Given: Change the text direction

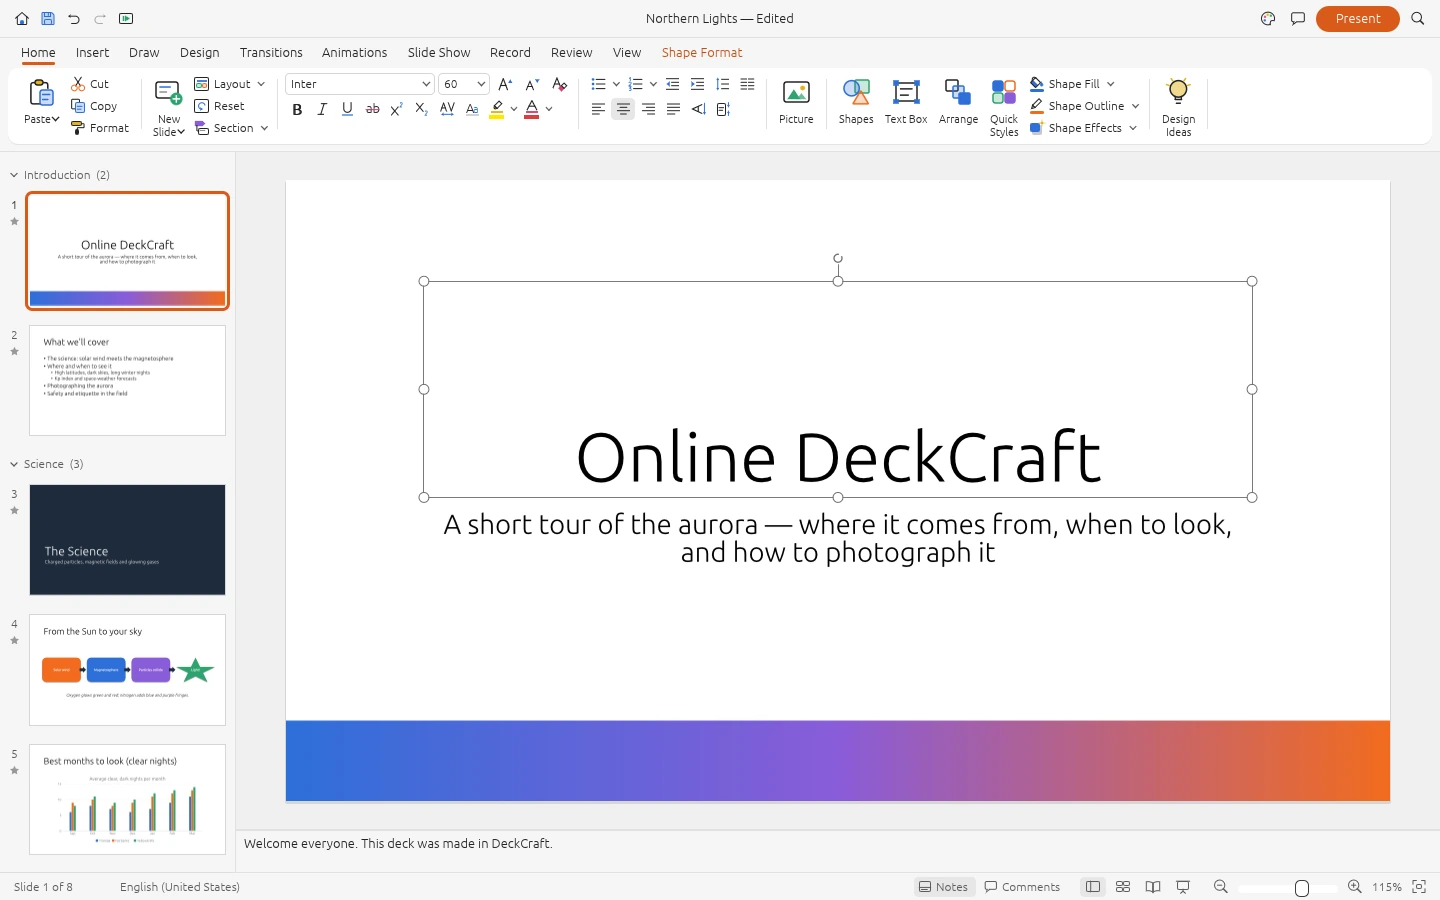Looking at the screenshot, I should (x=698, y=109).
